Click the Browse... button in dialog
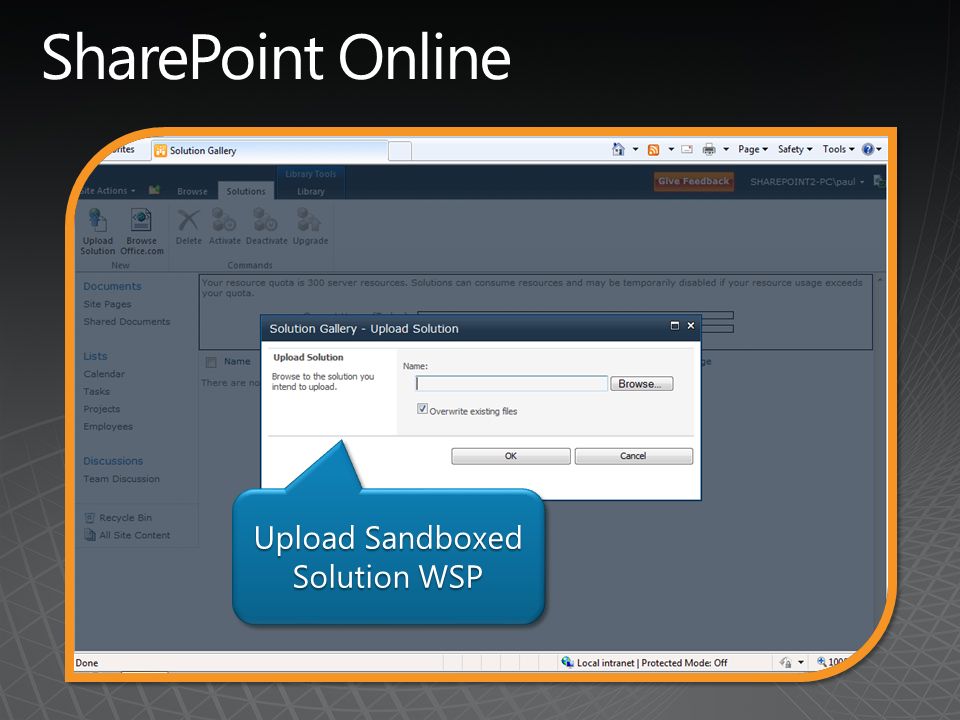960x720 pixels. pyautogui.click(x=641, y=384)
